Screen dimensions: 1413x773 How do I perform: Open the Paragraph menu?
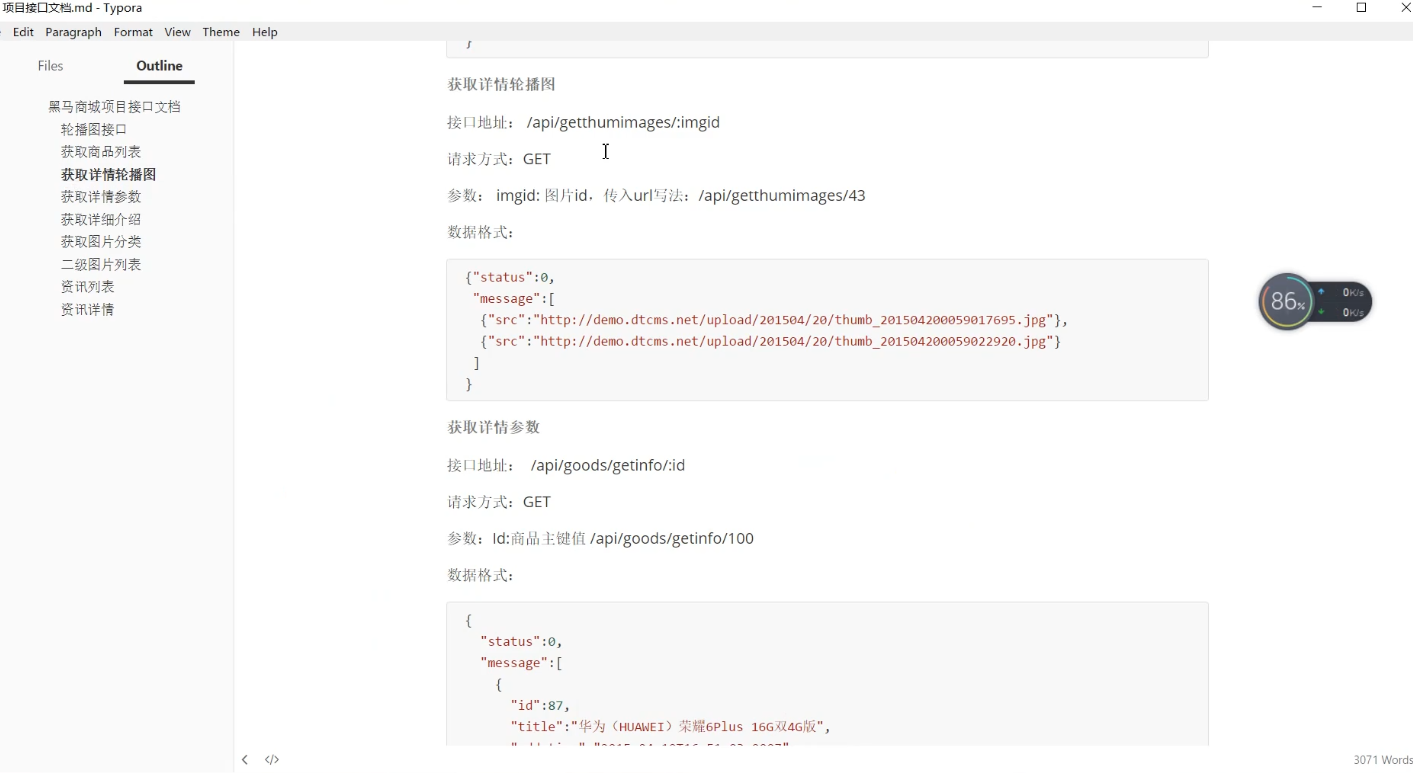click(x=74, y=32)
